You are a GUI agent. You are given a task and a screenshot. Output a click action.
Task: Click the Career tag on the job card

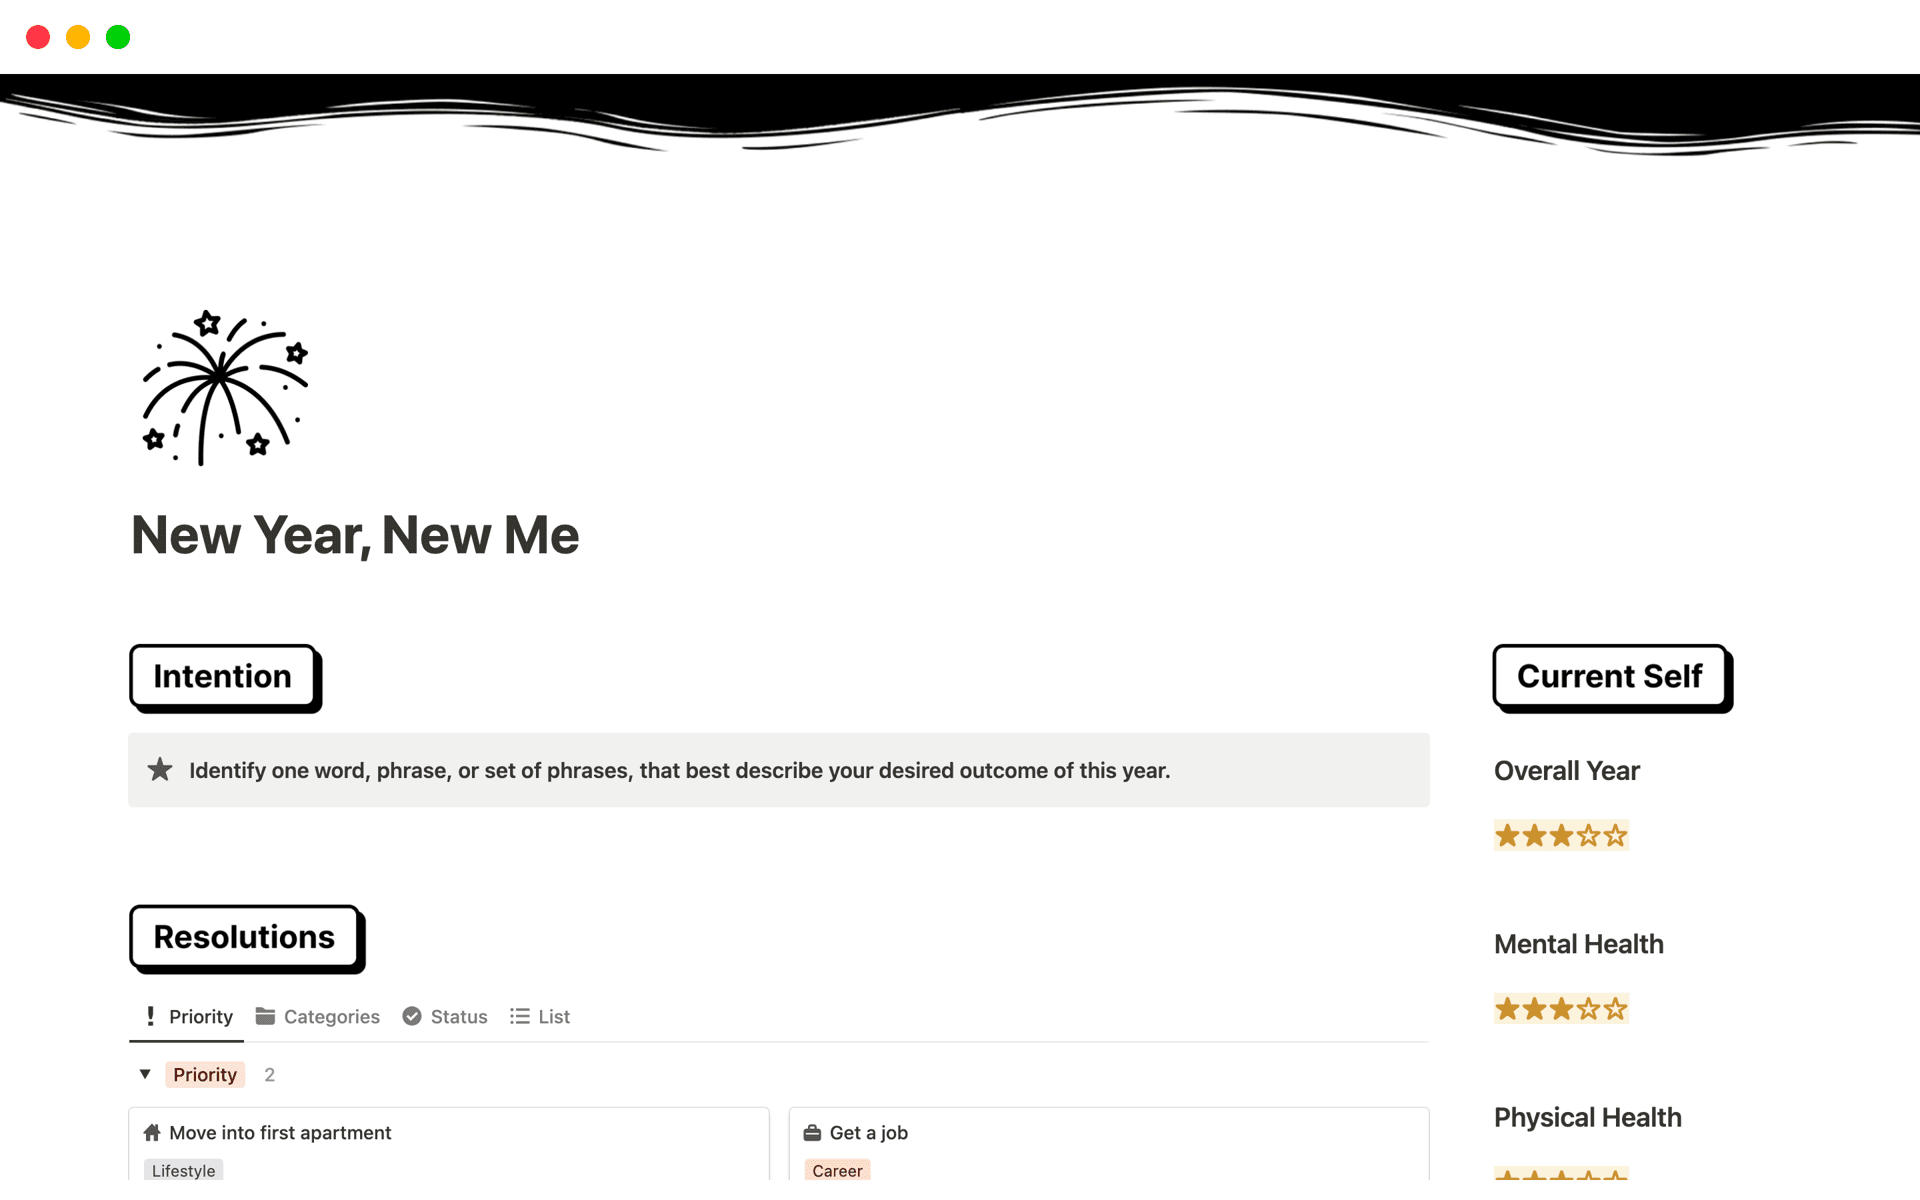point(837,1170)
